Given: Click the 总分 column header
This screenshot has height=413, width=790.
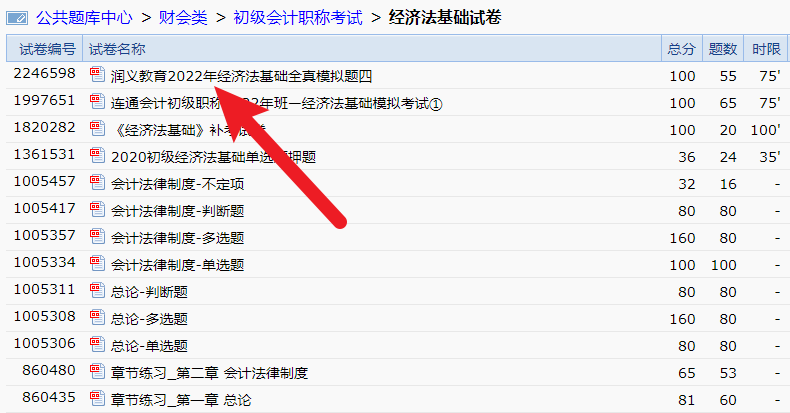Looking at the screenshot, I should [x=682, y=49].
